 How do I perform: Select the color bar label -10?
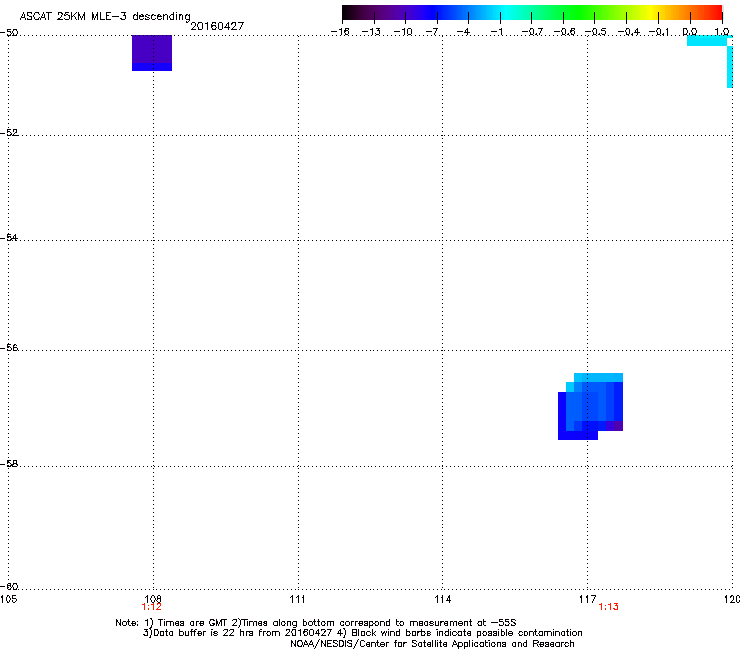pos(403,32)
